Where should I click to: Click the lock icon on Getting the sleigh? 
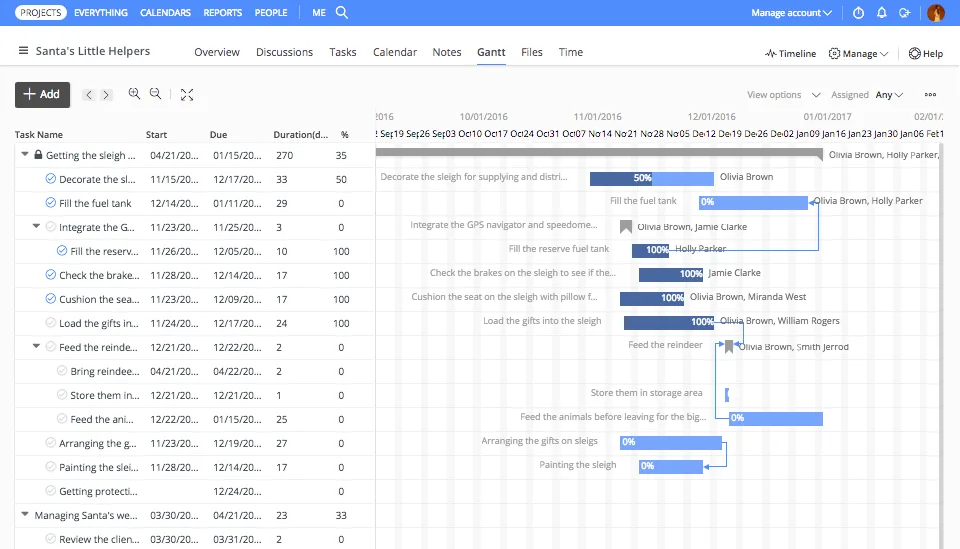coord(38,155)
